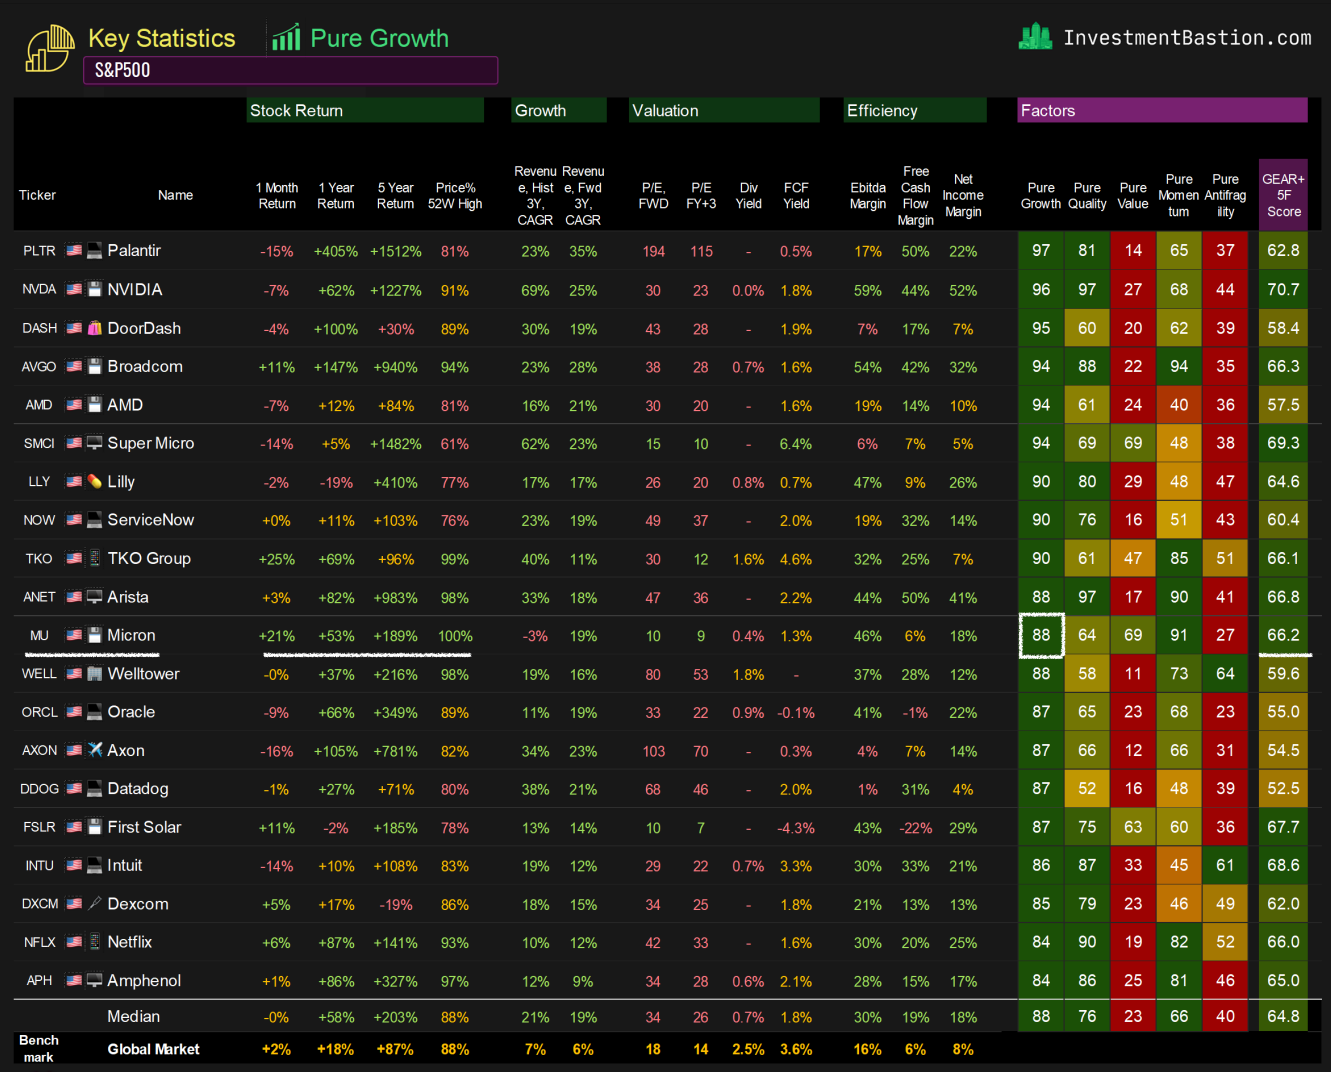The width and height of the screenshot is (1331, 1072).
Task: Select the Growth section header
Action: tap(559, 110)
